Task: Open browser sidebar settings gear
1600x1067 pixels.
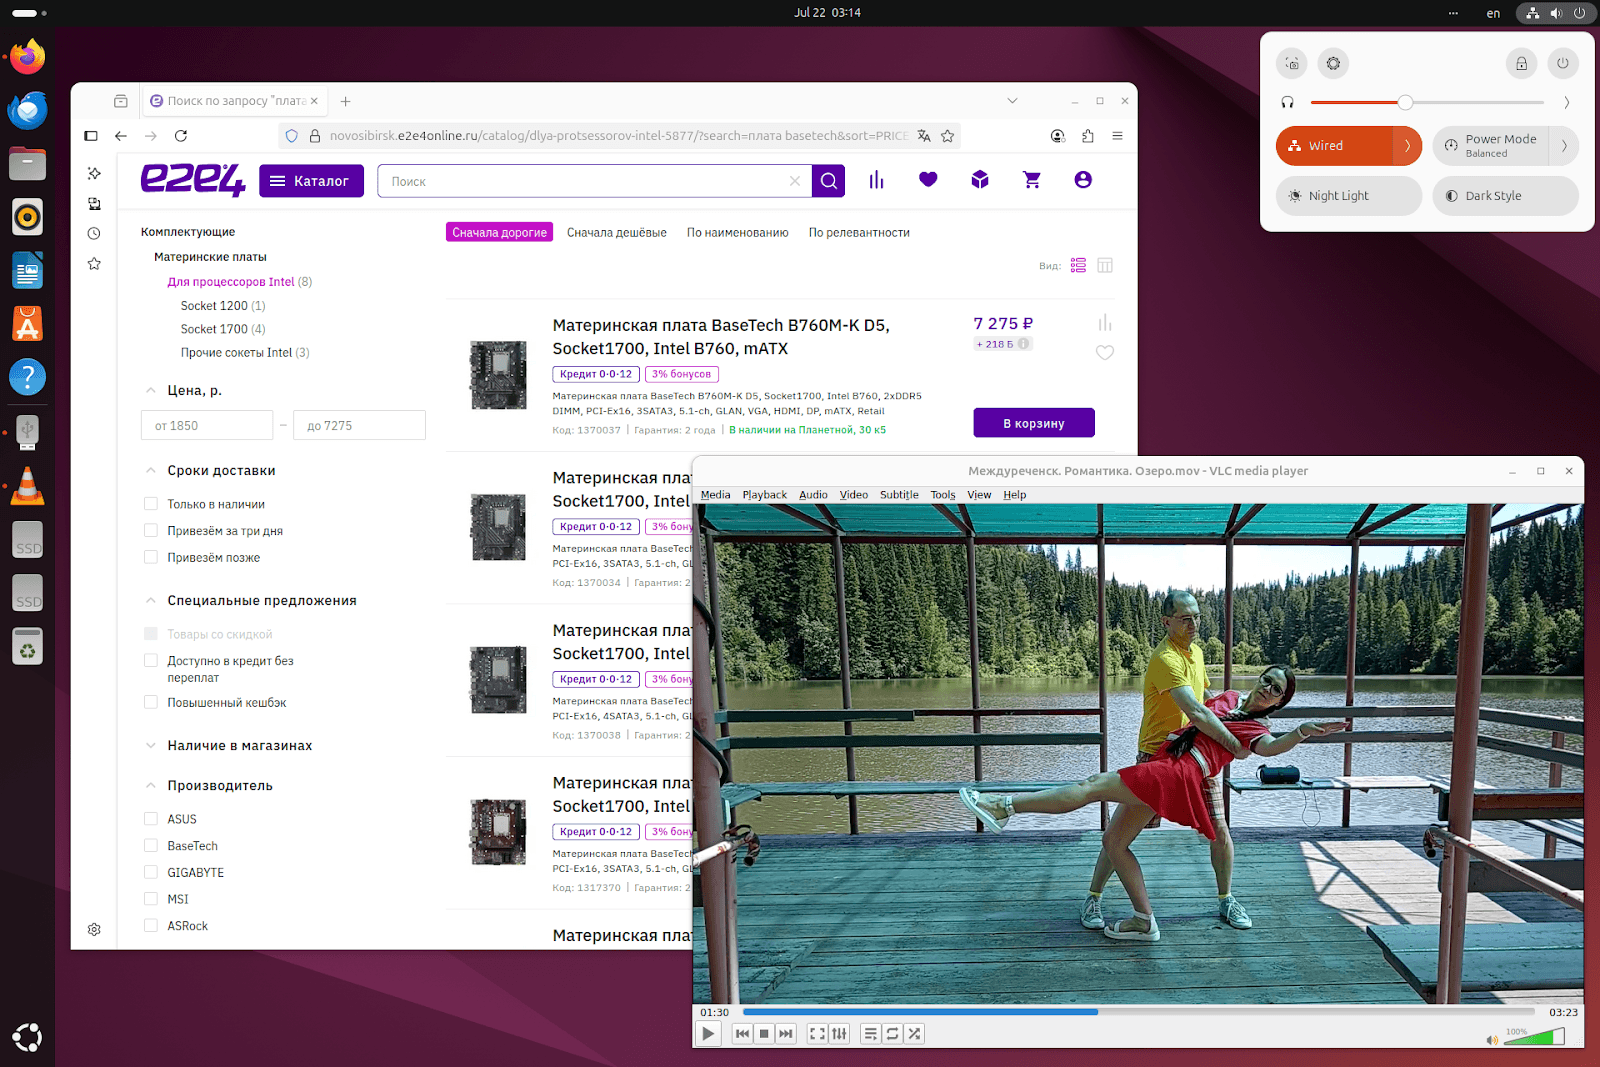Action: 94,929
